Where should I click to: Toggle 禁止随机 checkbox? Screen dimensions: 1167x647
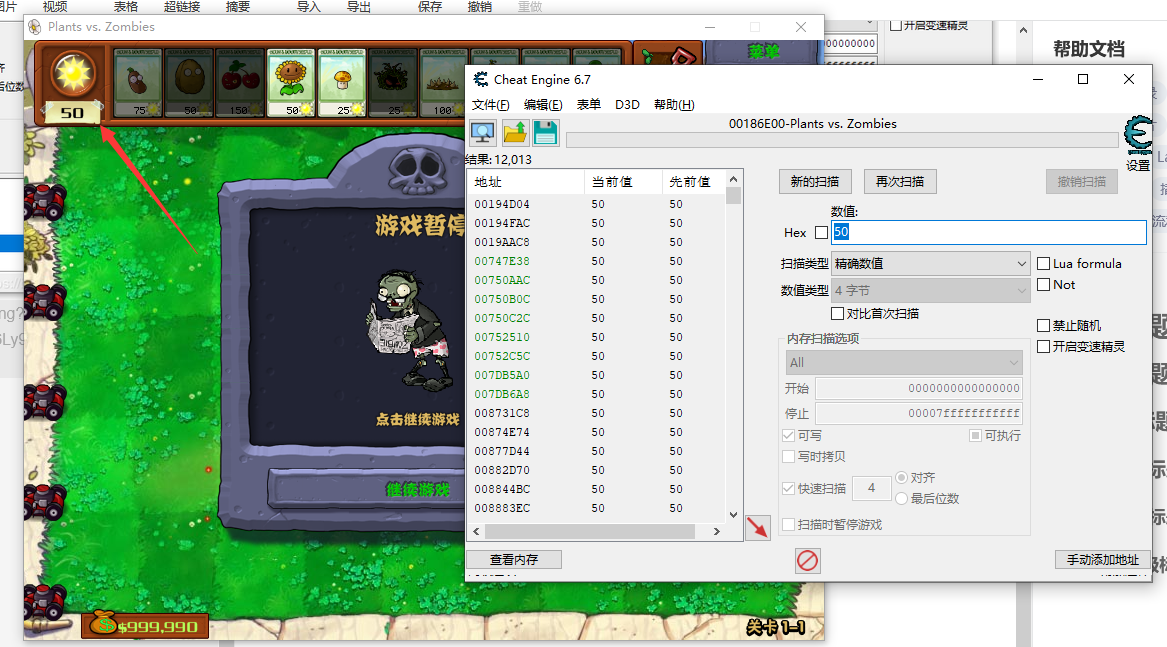pyautogui.click(x=1043, y=325)
